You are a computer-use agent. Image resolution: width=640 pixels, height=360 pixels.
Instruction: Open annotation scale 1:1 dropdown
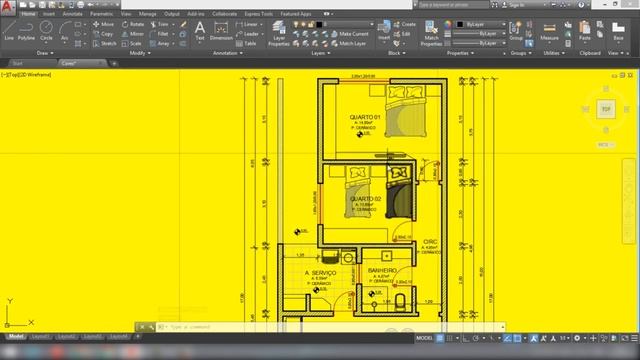[564, 338]
